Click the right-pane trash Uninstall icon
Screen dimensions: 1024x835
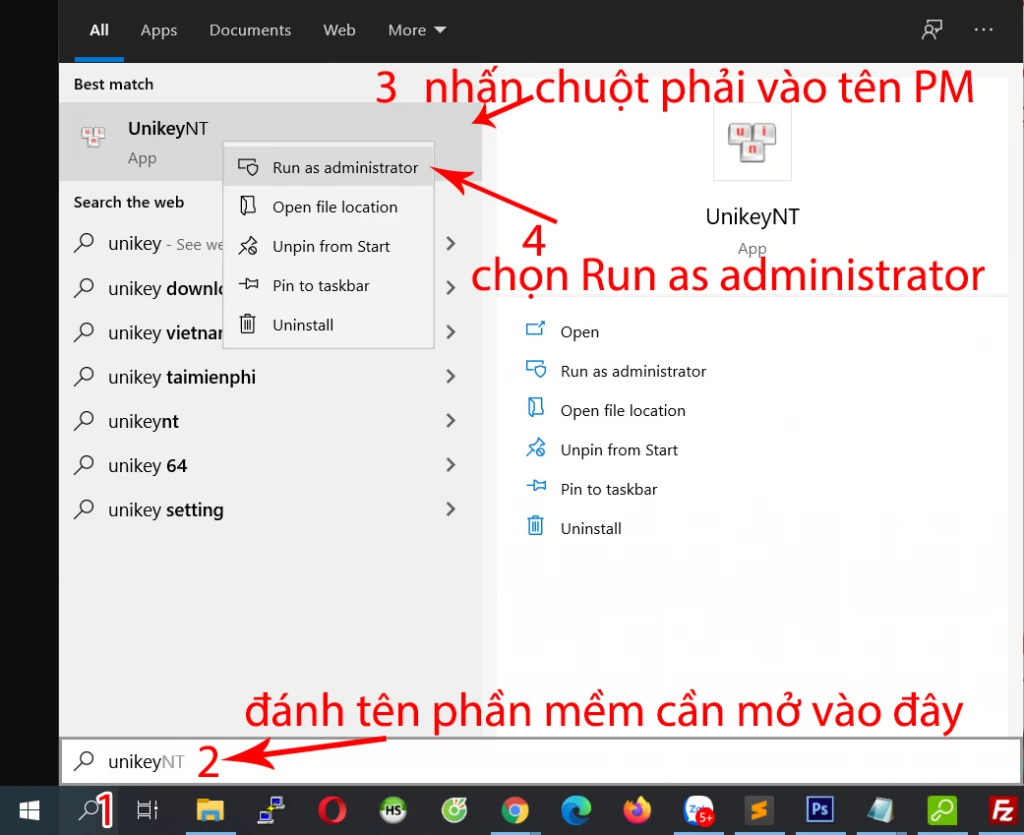(535, 526)
